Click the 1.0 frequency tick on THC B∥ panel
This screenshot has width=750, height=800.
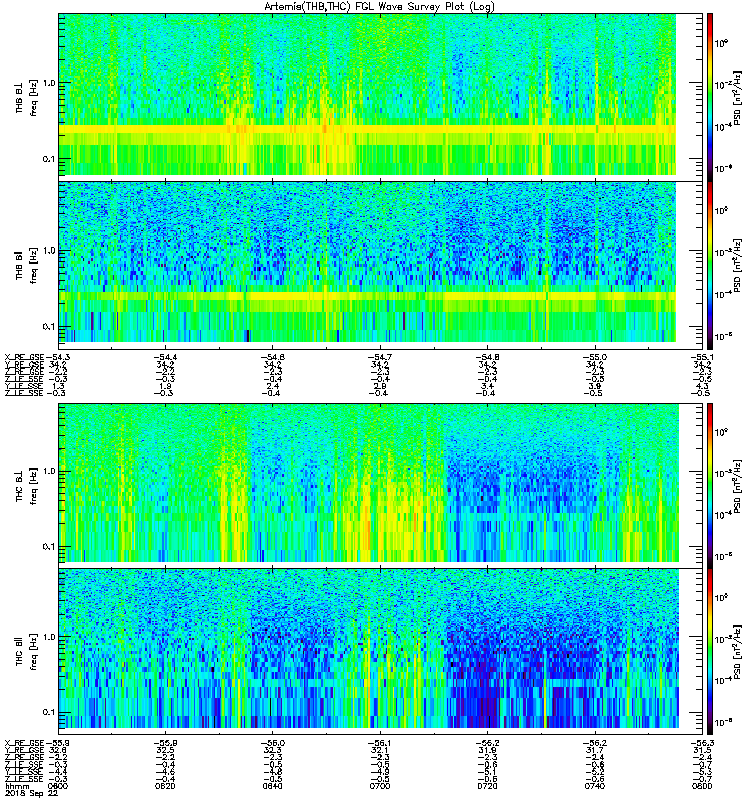[48, 637]
